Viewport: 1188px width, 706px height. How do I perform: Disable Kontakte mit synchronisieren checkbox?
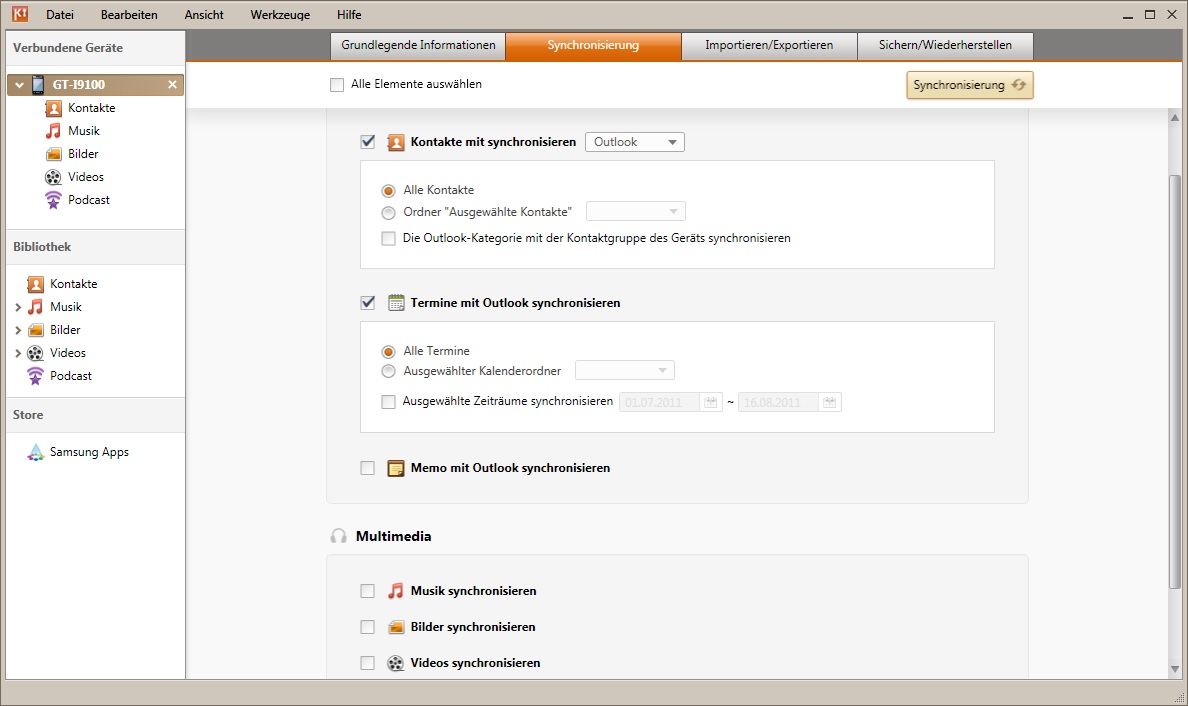(x=367, y=142)
